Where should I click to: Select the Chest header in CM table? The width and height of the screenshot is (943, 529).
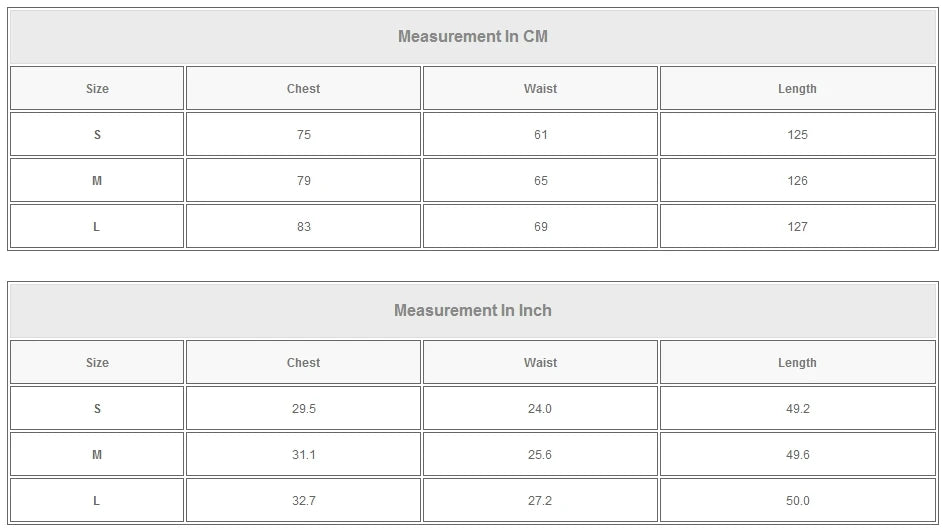tap(303, 89)
